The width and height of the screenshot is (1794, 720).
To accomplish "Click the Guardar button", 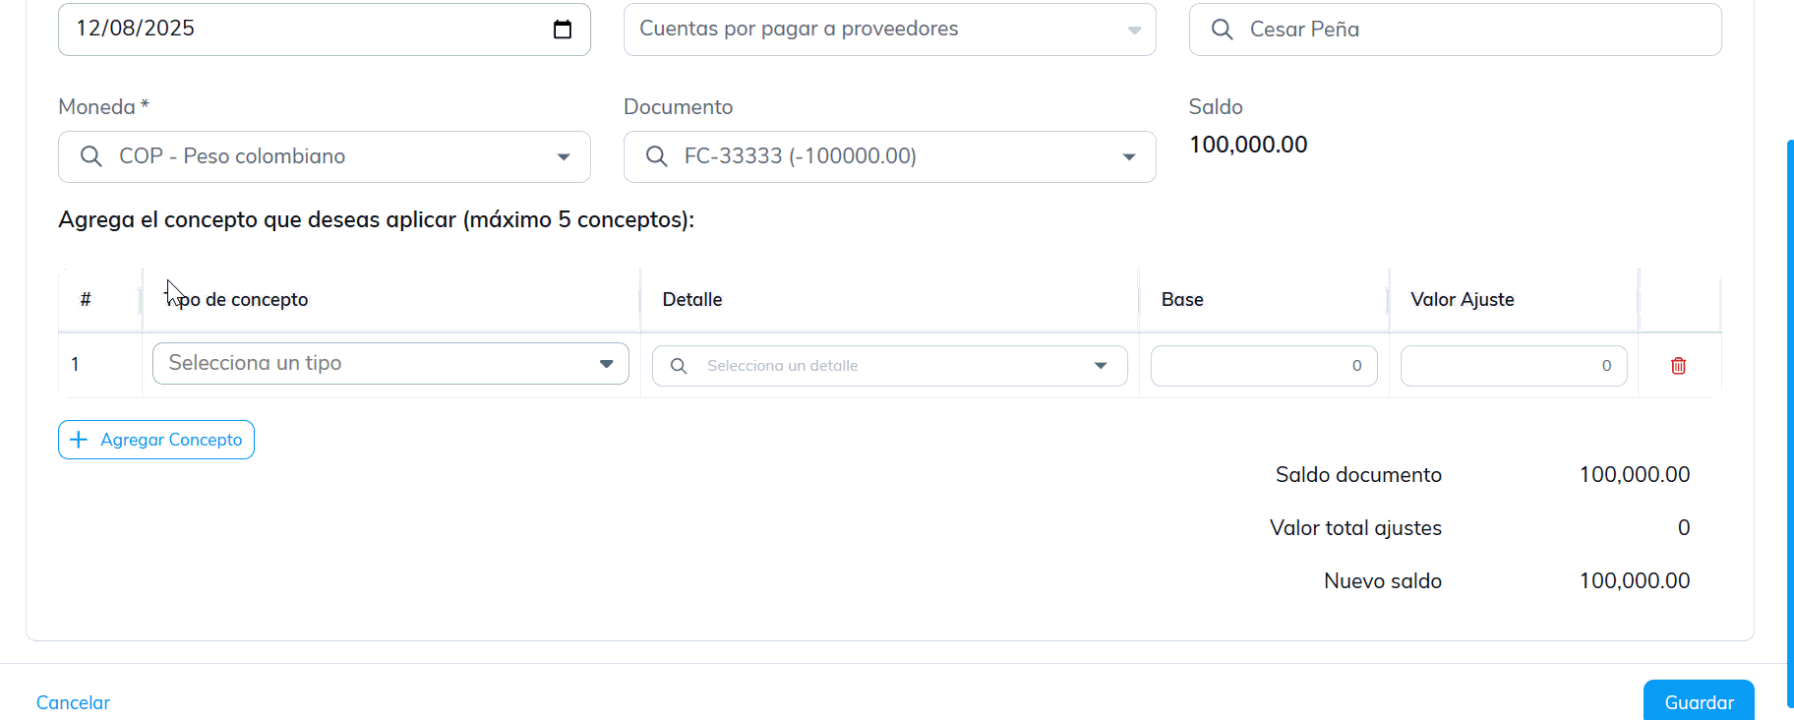I will (1698, 702).
